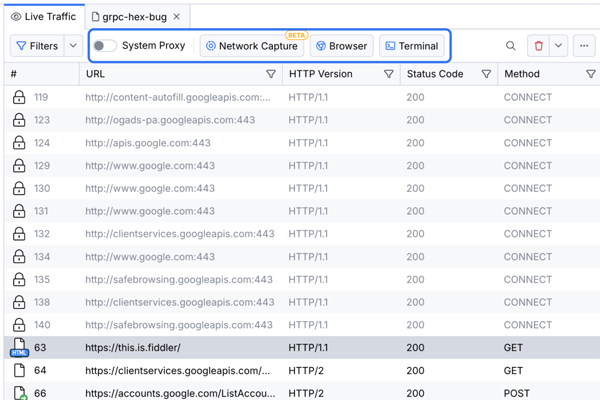This screenshot has width=600, height=400.
Task: Open the Method column filter dropdown
Action: click(590, 74)
